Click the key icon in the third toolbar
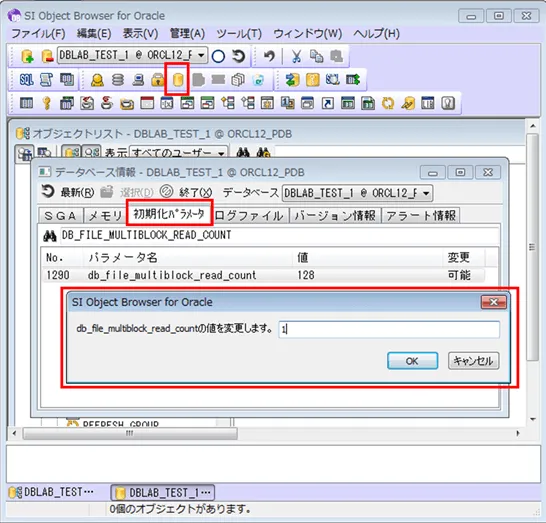 [x=47, y=103]
